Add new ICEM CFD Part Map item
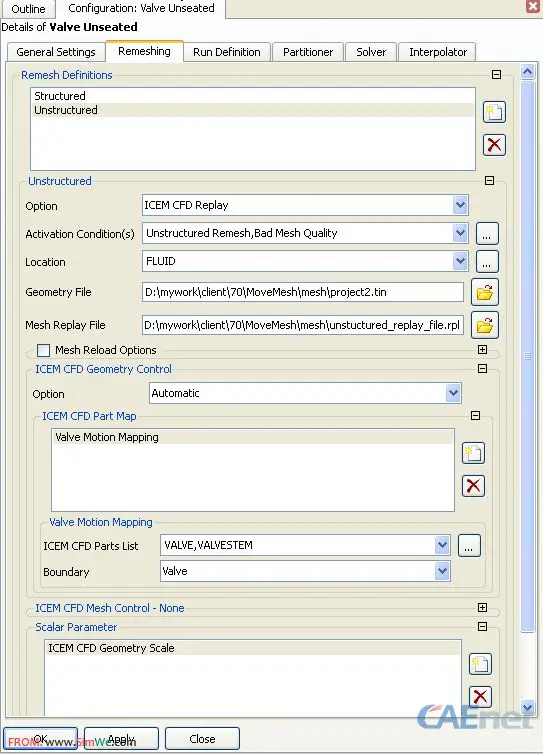 click(473, 453)
